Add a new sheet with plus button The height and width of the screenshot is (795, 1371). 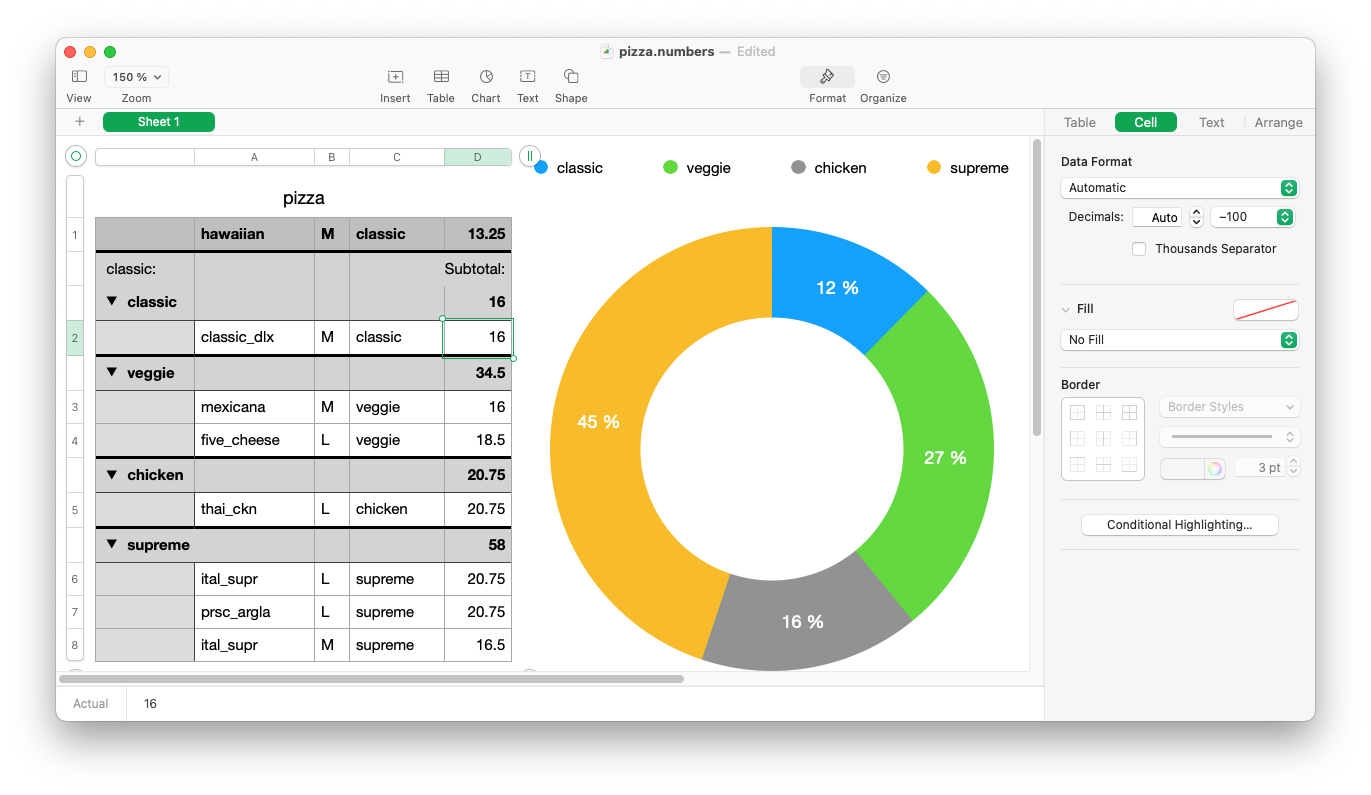80,122
